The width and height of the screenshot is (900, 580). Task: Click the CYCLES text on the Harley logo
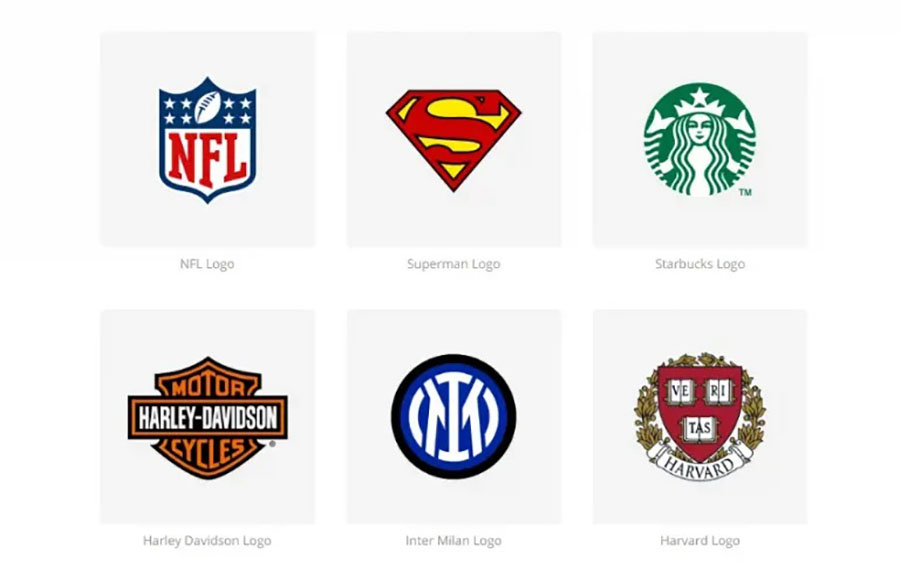pos(207,451)
